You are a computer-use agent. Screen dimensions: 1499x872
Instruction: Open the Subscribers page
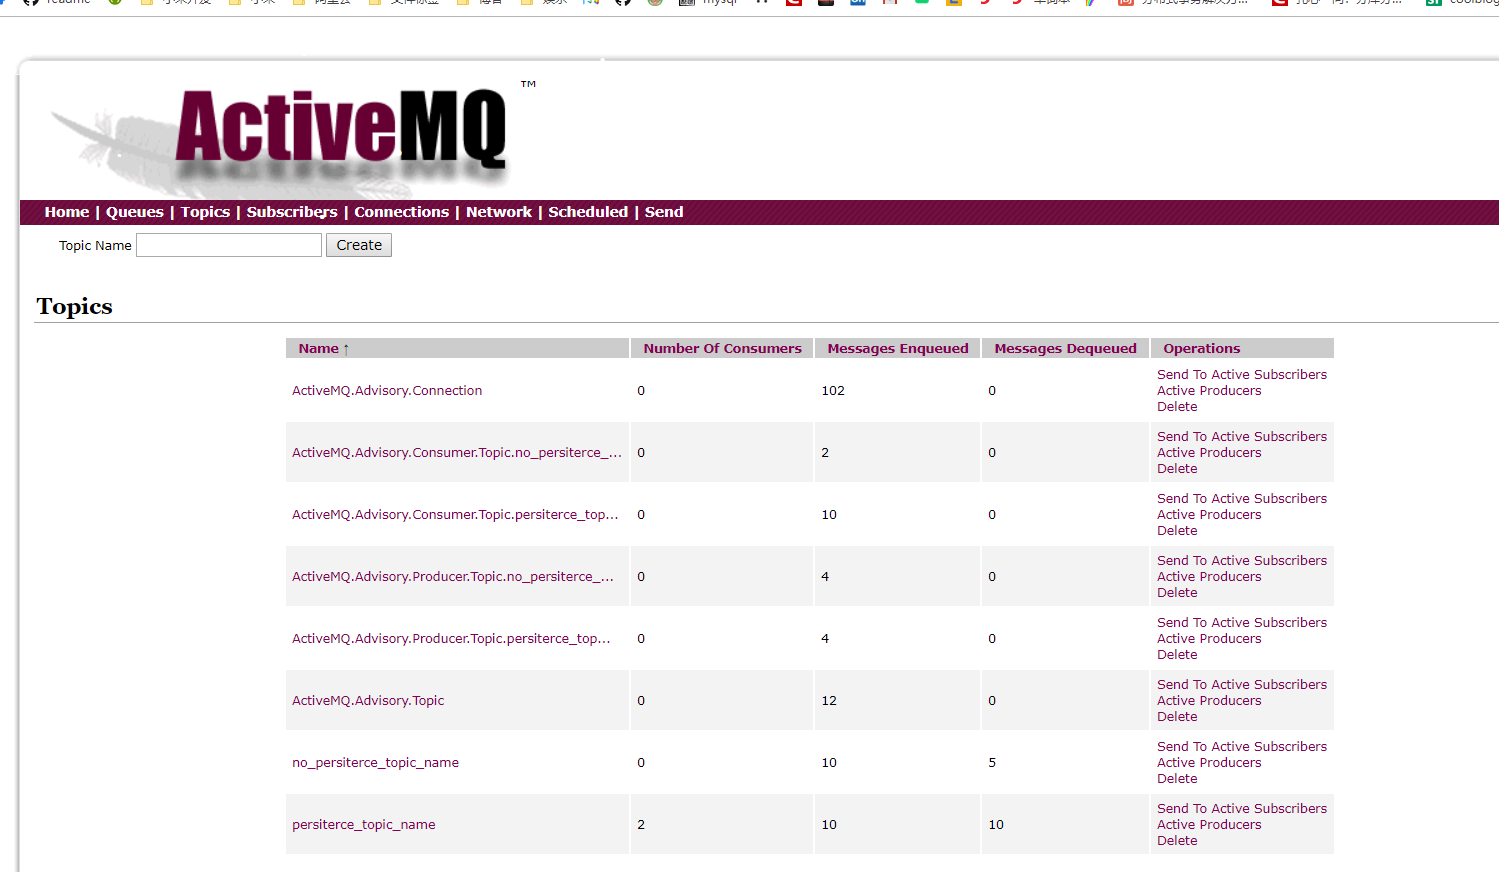292,212
